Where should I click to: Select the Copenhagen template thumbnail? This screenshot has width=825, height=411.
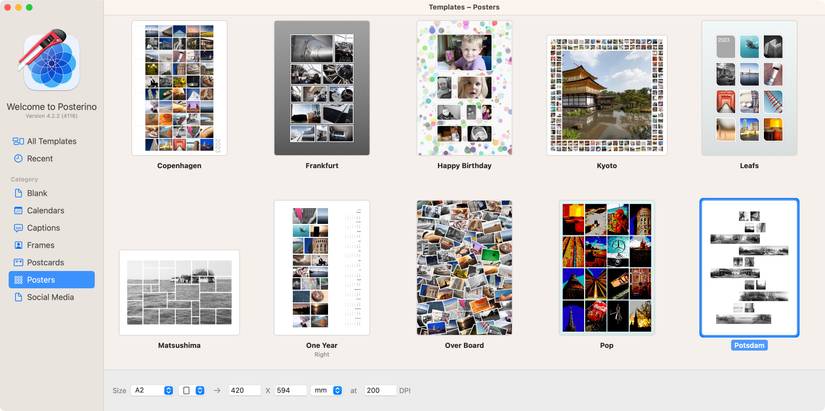(x=179, y=88)
